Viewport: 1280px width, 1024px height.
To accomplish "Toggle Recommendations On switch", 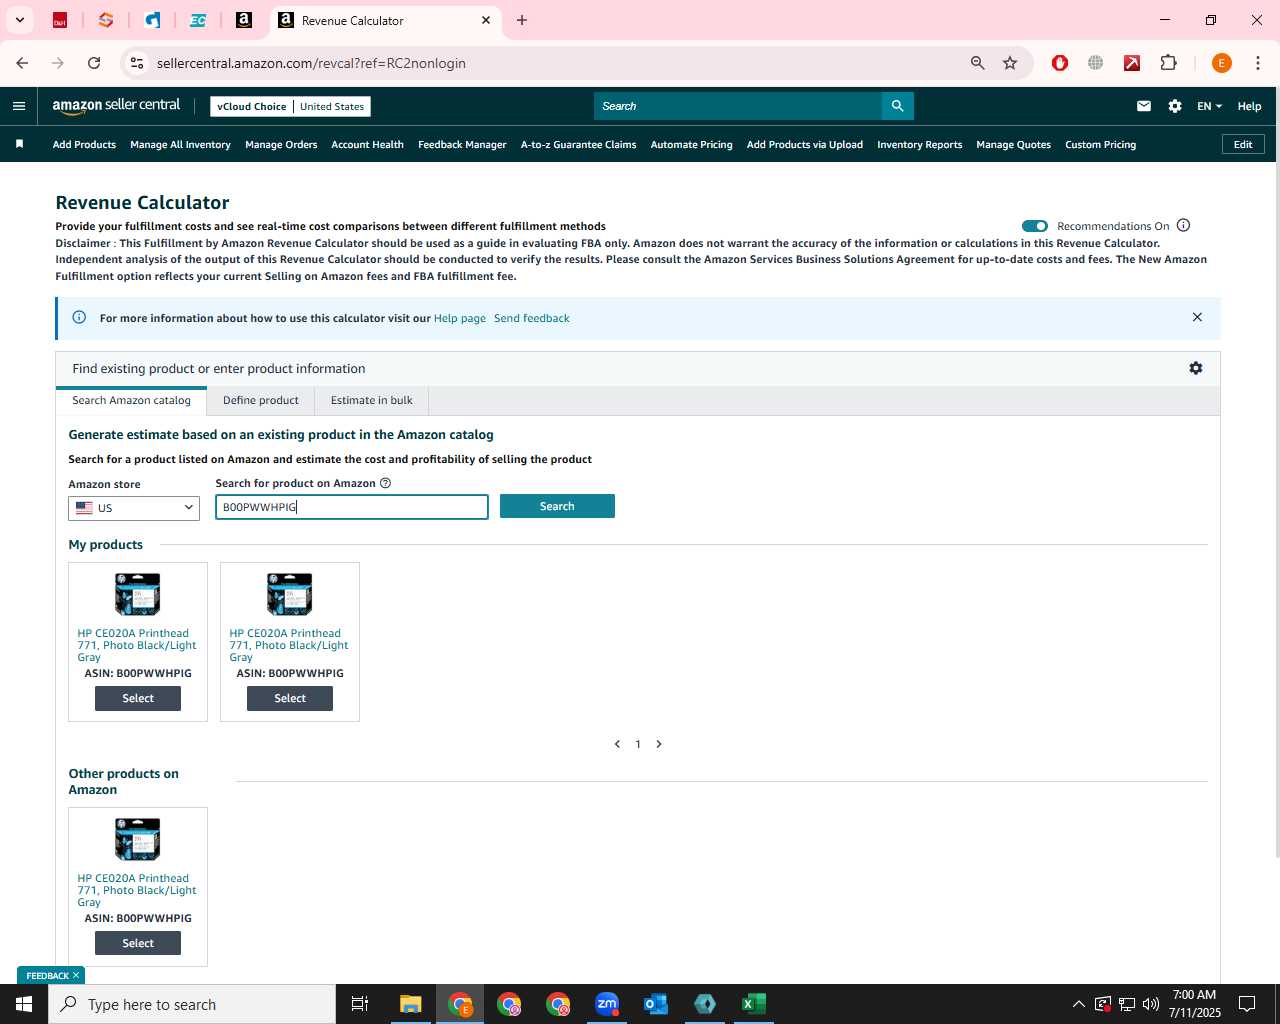I will click(x=1035, y=226).
